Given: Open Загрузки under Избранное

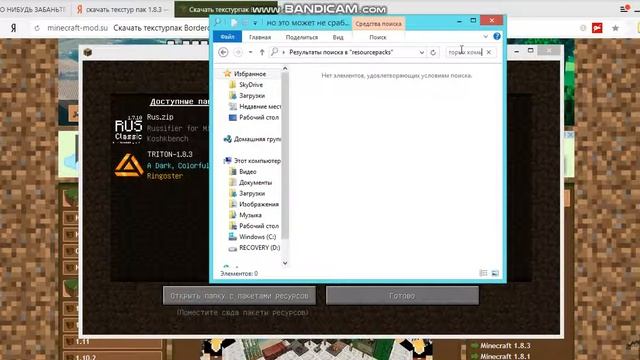Looking at the screenshot, I should [x=252, y=96].
